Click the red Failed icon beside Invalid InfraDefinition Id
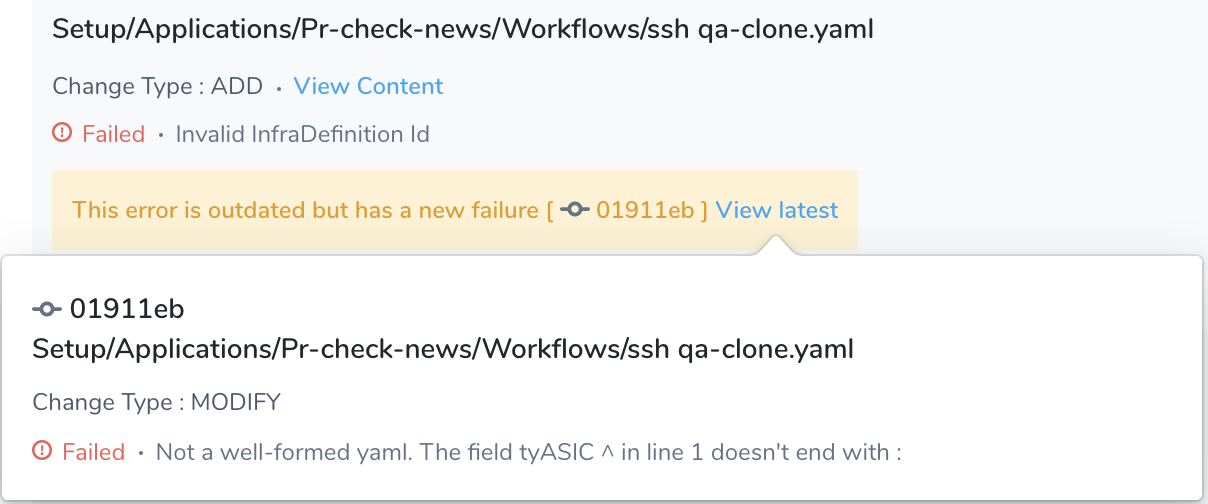1208x504 pixels. pos(62,133)
